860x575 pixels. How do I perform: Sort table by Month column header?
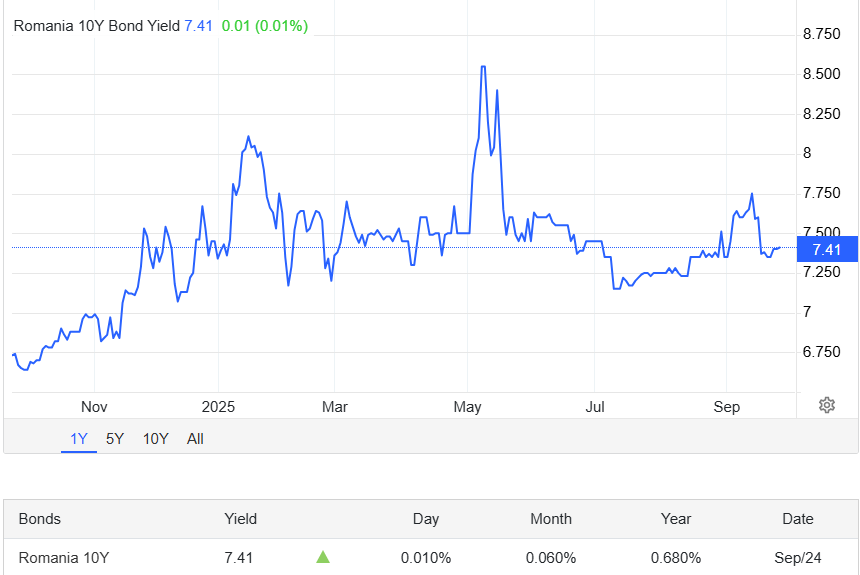pos(551,519)
